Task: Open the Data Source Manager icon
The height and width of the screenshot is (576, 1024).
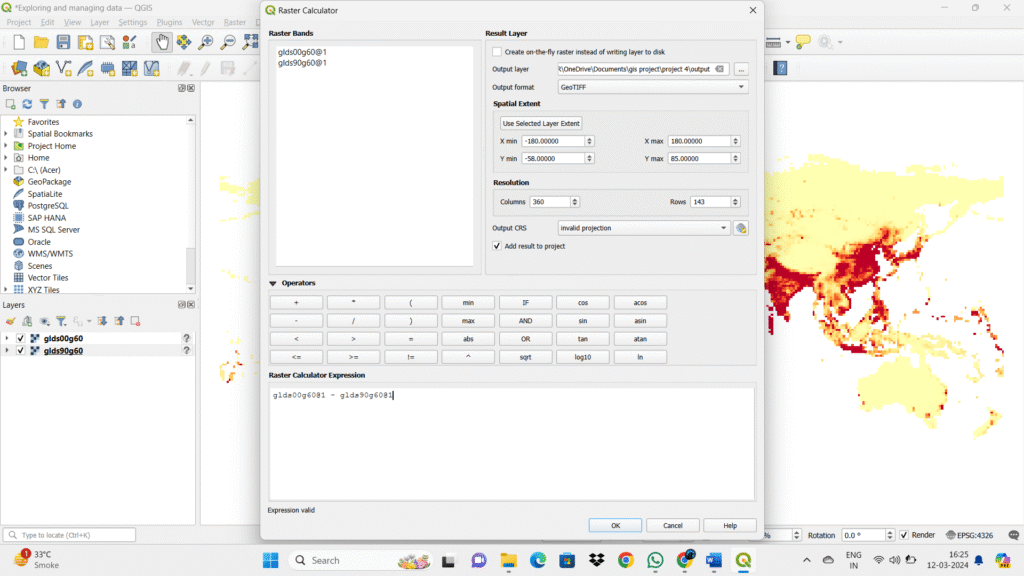Action: point(19,68)
